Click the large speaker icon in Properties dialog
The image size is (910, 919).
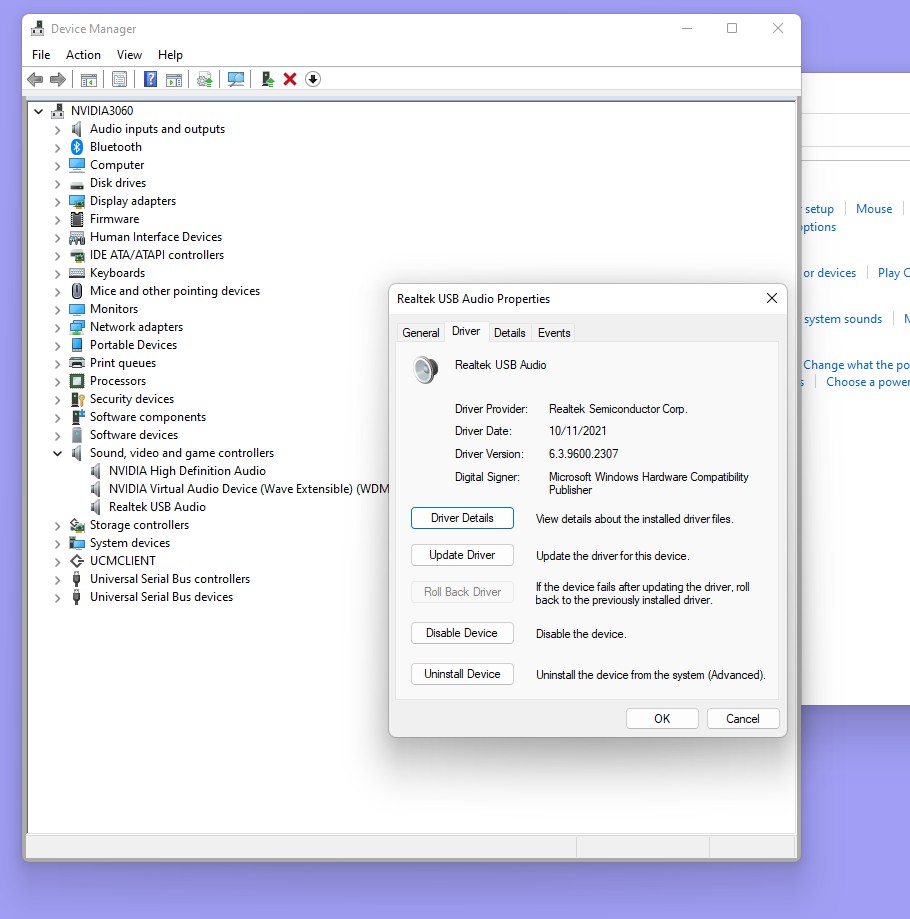[425, 369]
